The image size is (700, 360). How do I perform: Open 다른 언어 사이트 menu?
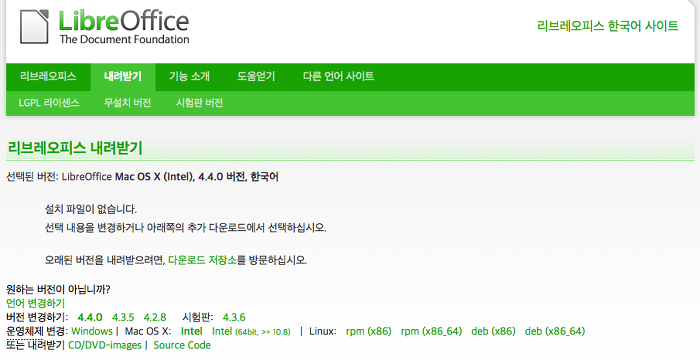tap(338, 76)
